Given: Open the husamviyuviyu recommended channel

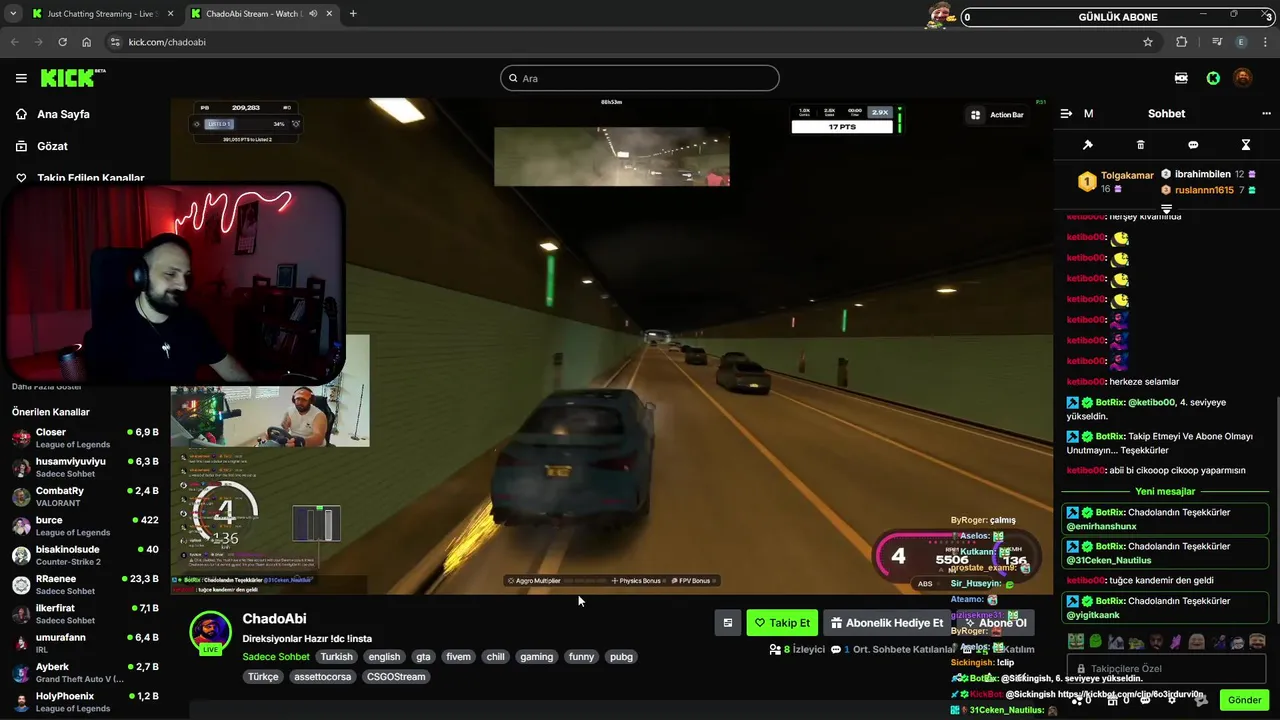Looking at the screenshot, I should pyautogui.click(x=85, y=467).
